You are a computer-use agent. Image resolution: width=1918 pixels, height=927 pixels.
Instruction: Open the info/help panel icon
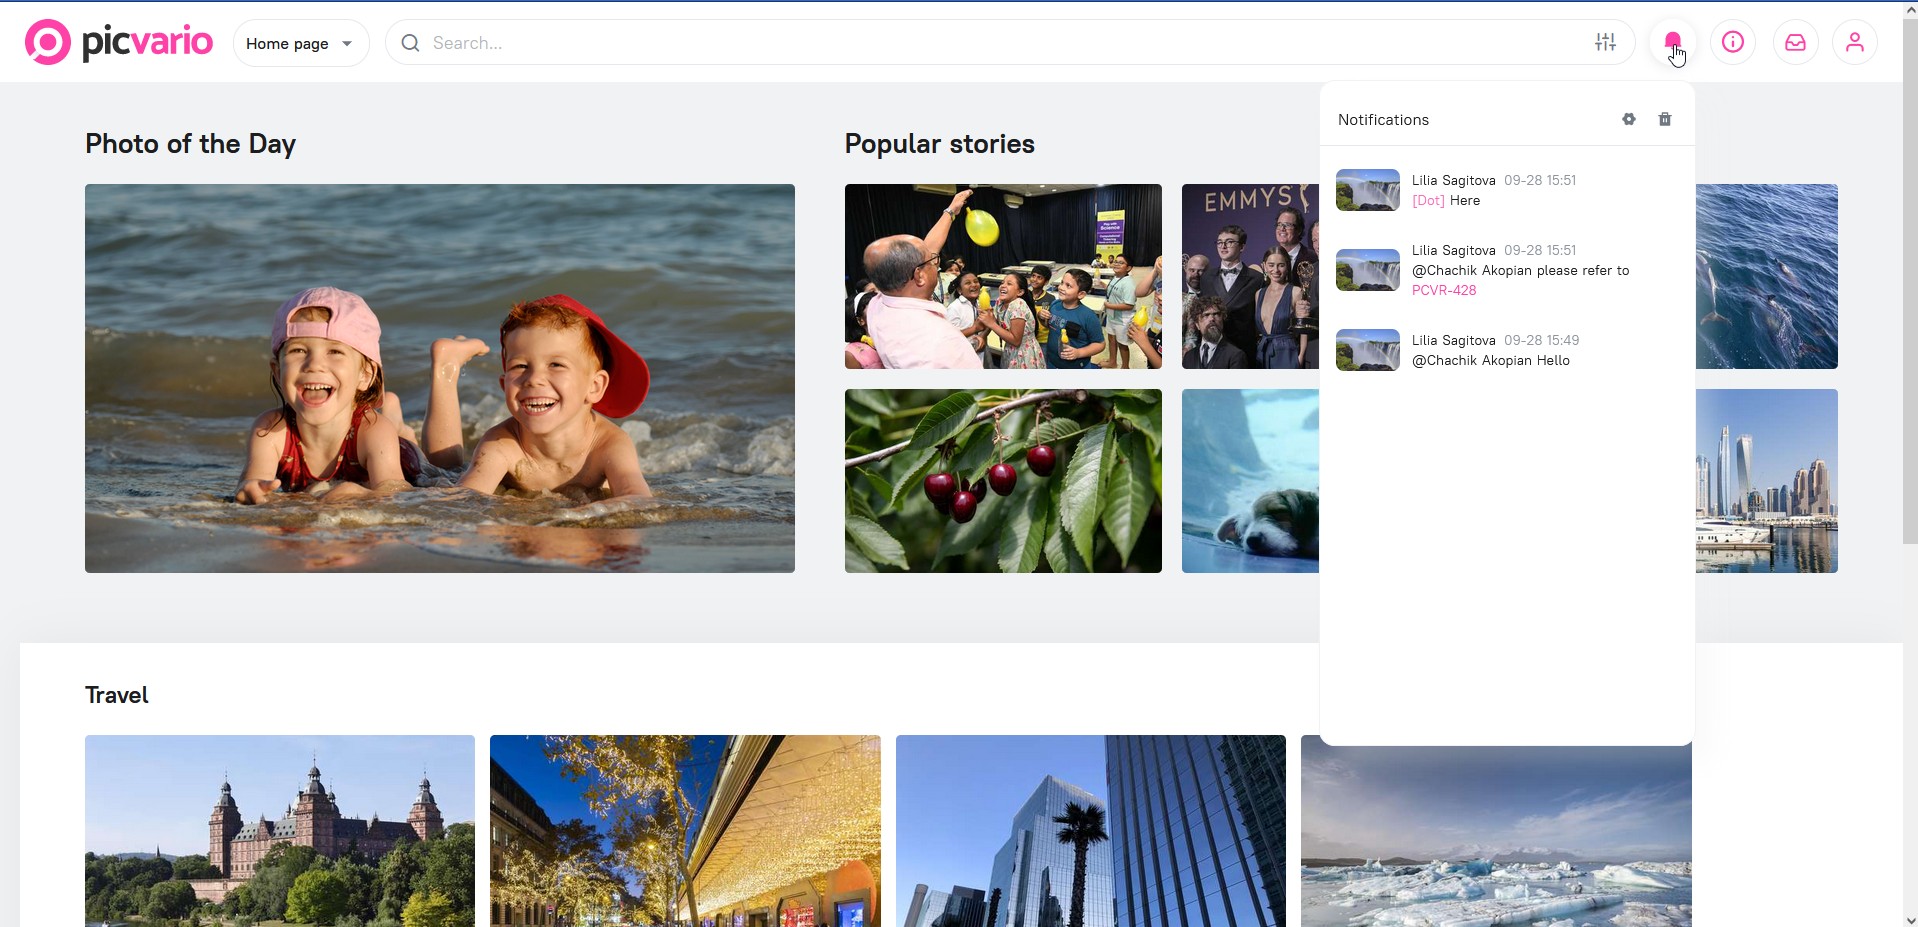[1732, 42]
